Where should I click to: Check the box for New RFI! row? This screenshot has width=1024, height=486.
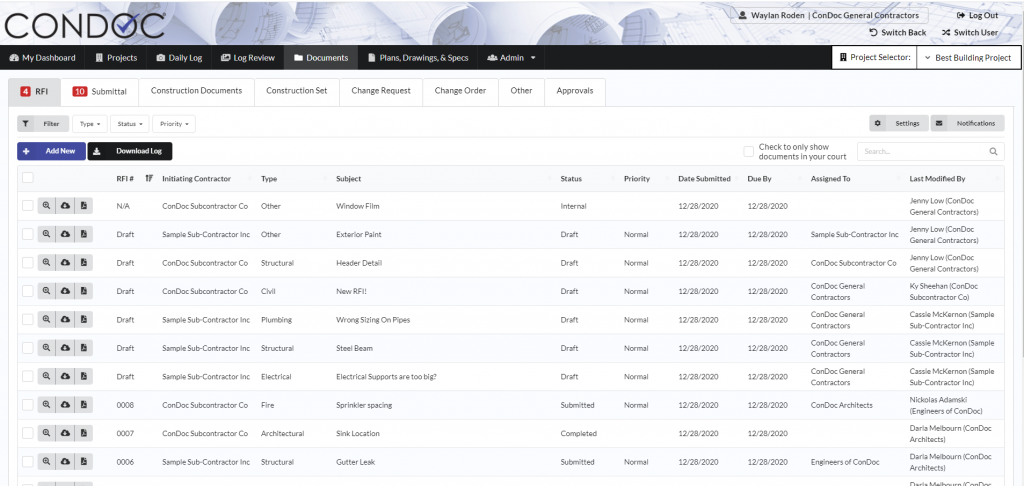pos(27,291)
